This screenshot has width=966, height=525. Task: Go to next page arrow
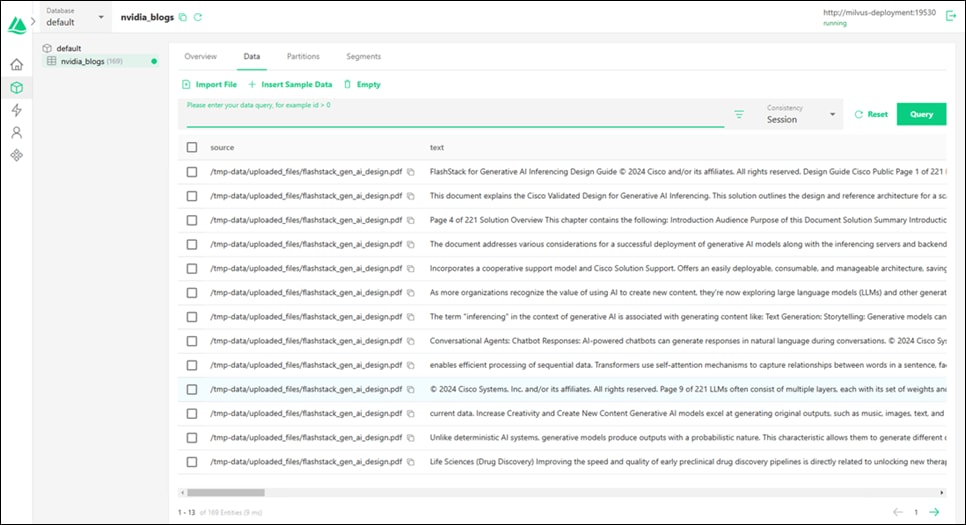pos(934,512)
